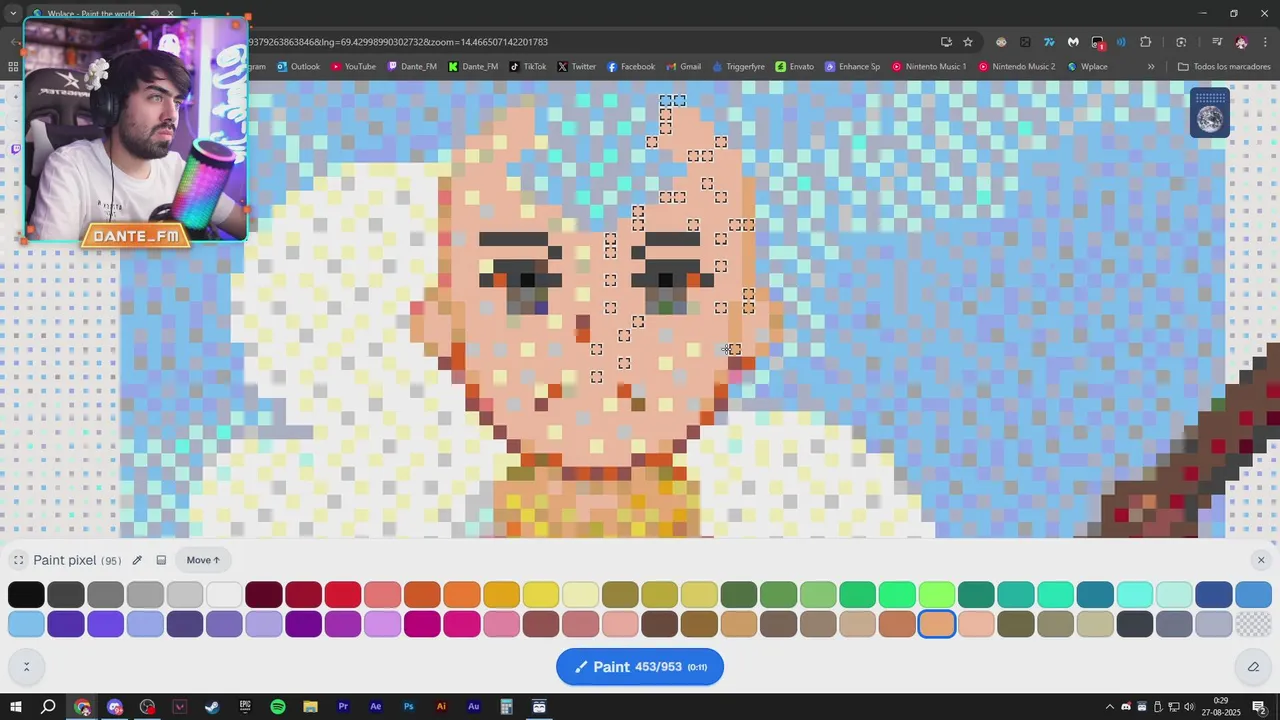Open the Envato bookmark
The width and height of the screenshot is (1280, 720).
pyautogui.click(x=795, y=67)
